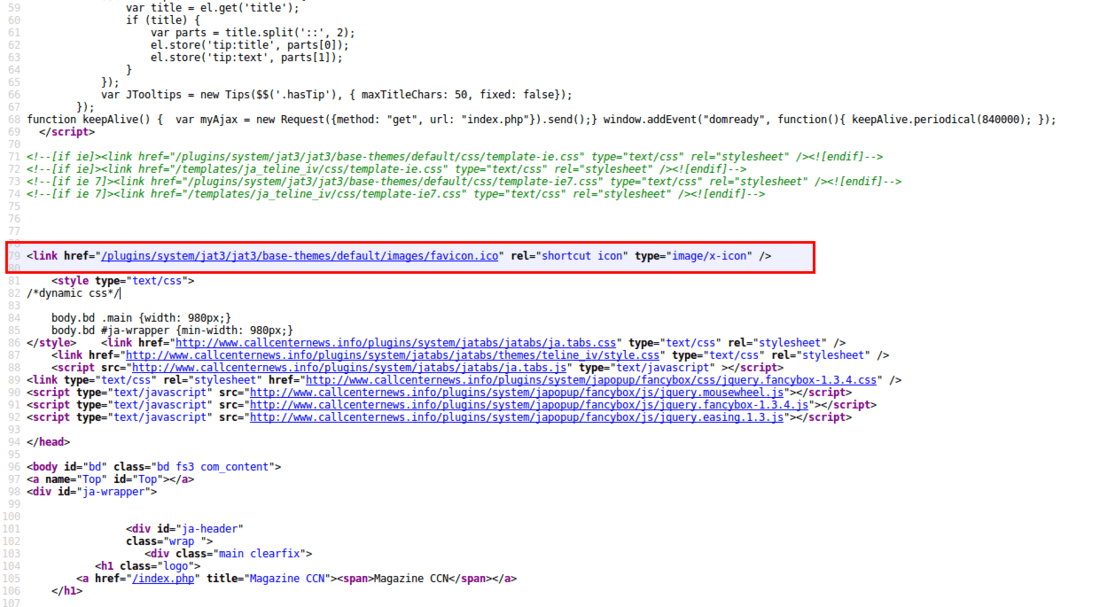1100x607 pixels.
Task: Open the favicon.ico link on line 79
Action: click(300, 256)
